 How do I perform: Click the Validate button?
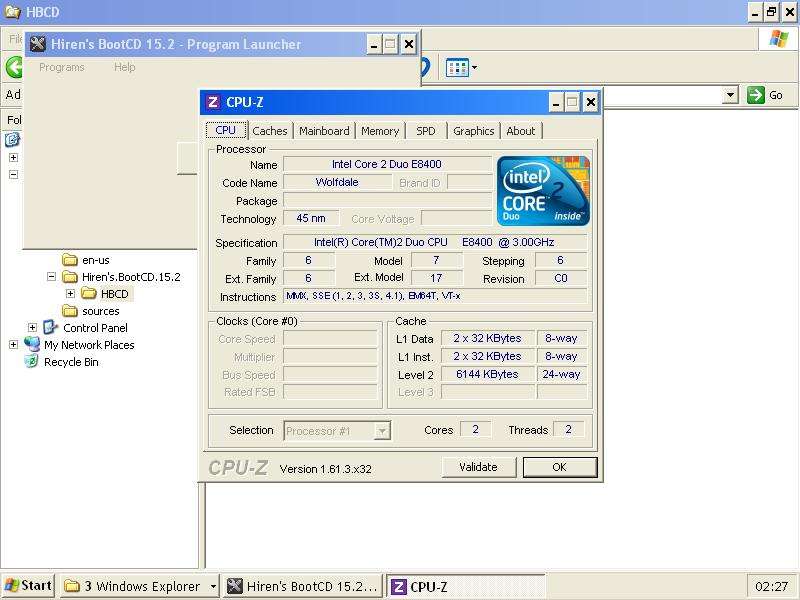477,467
